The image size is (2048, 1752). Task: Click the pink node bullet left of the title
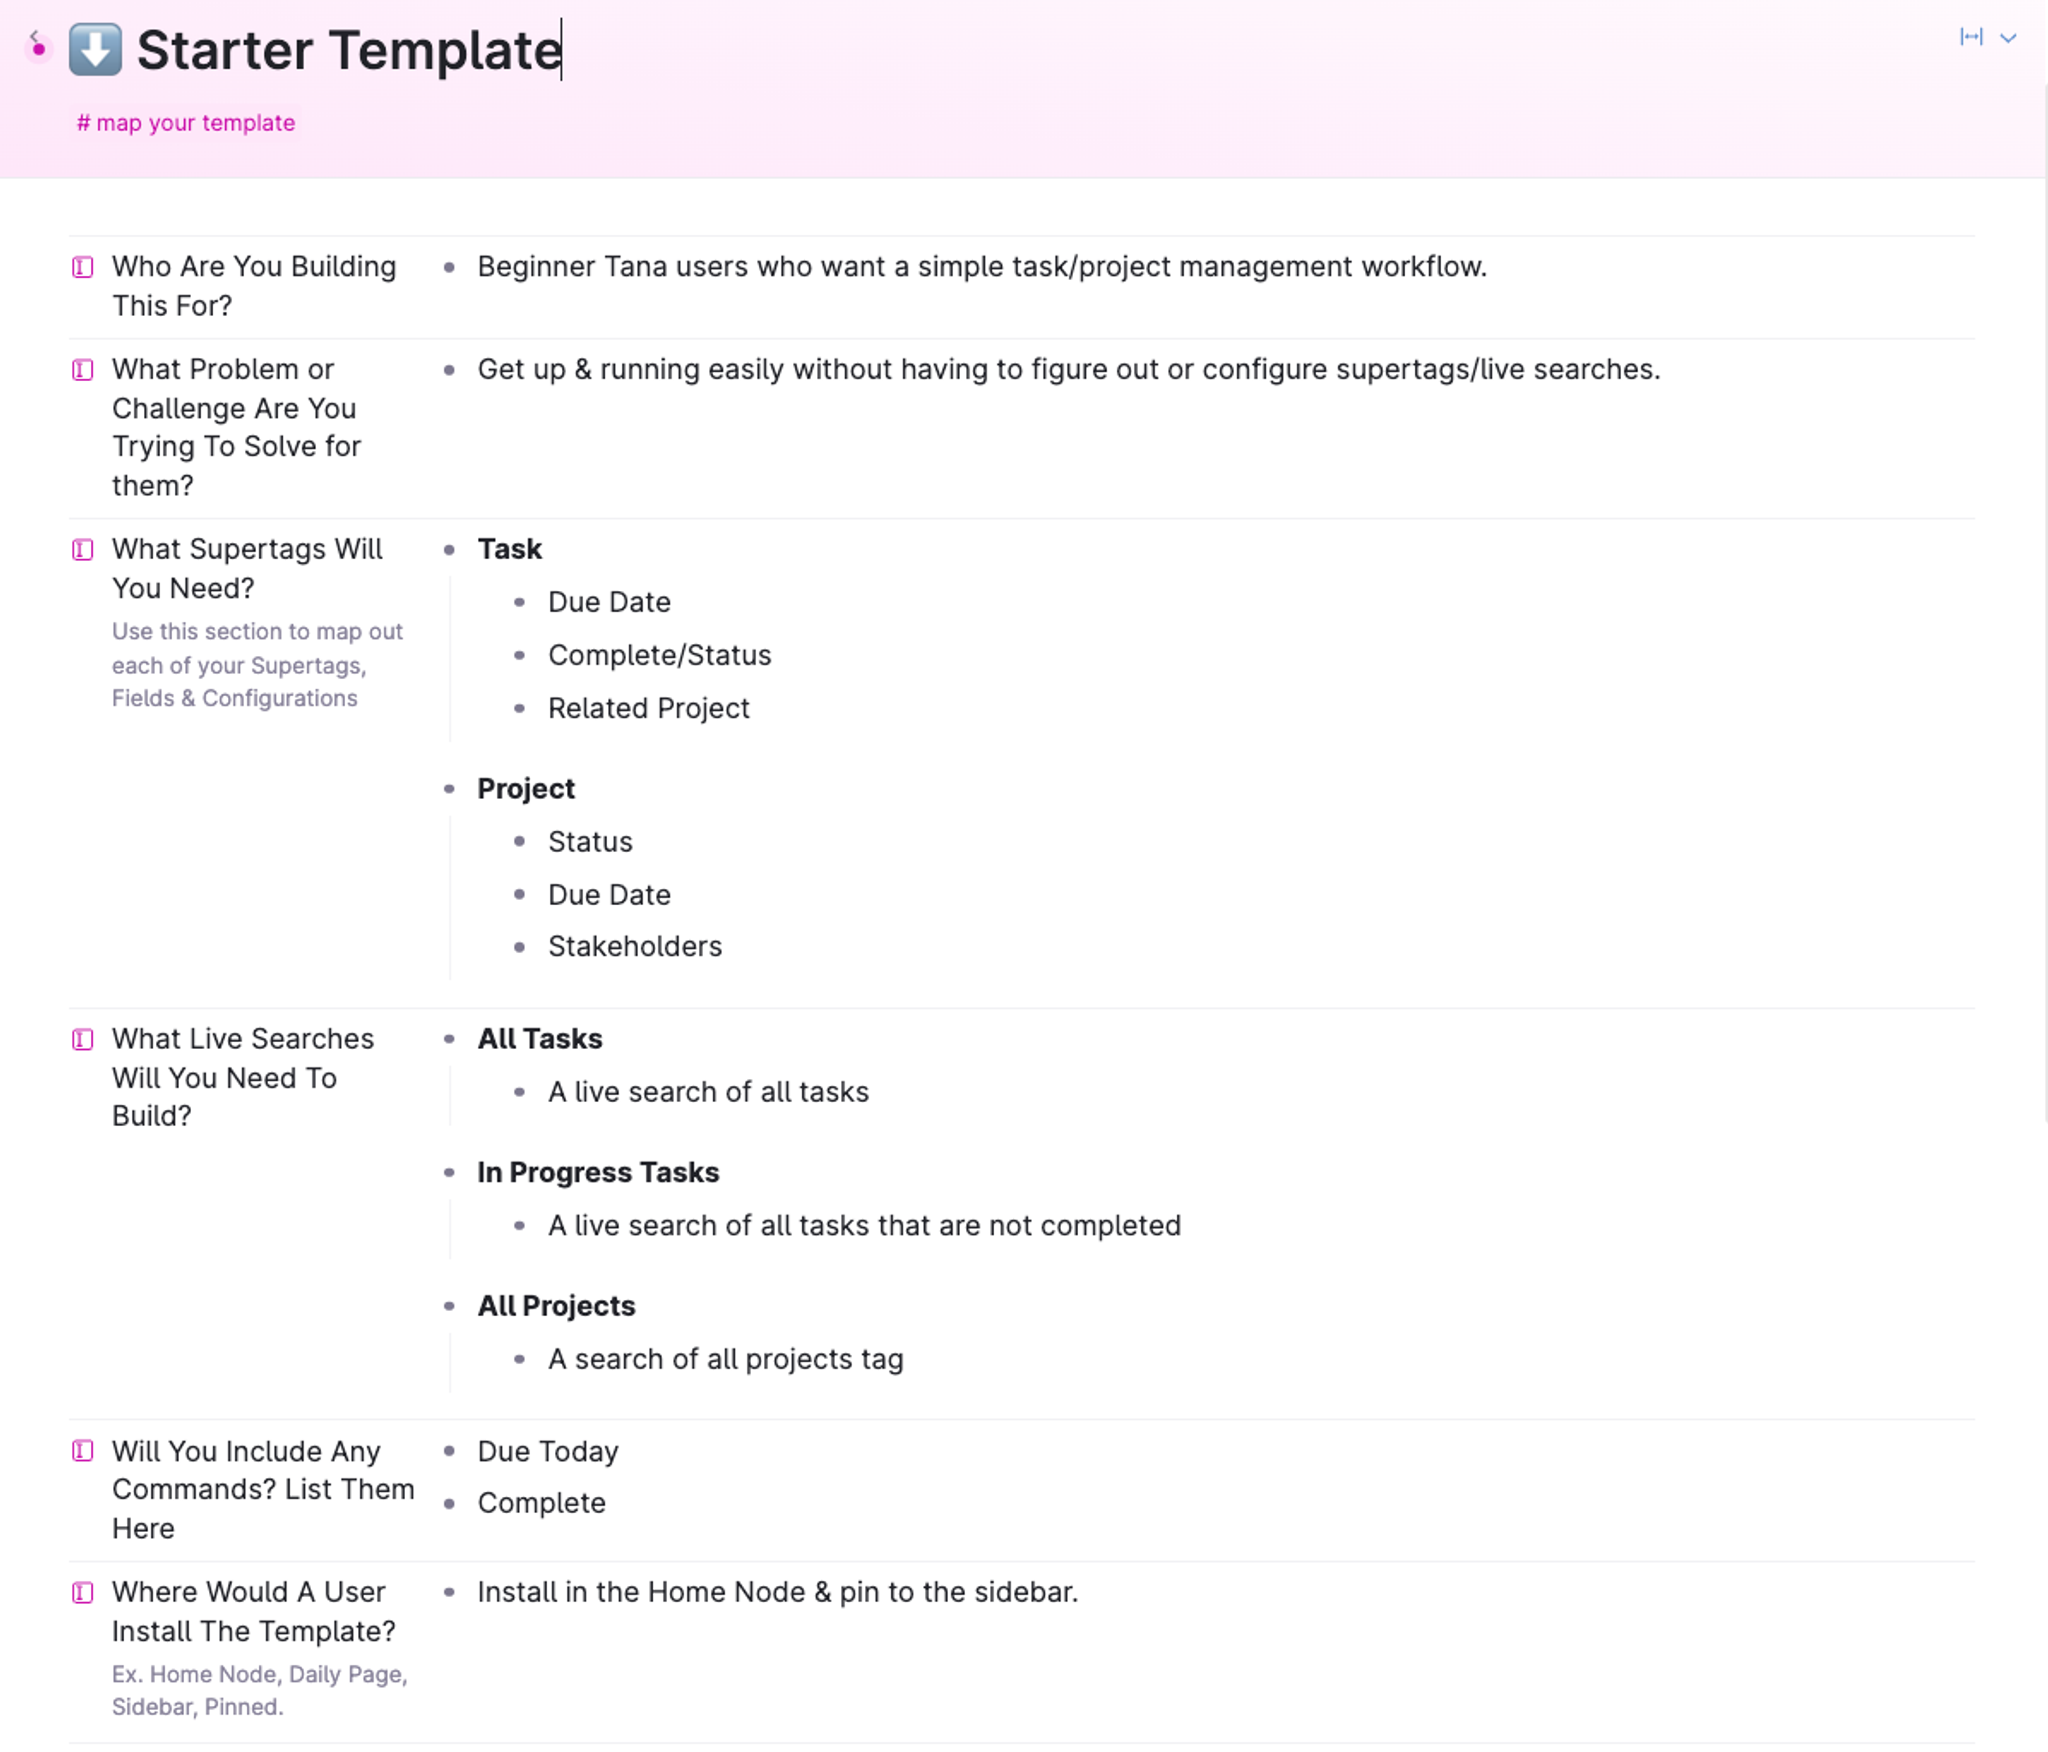38,48
